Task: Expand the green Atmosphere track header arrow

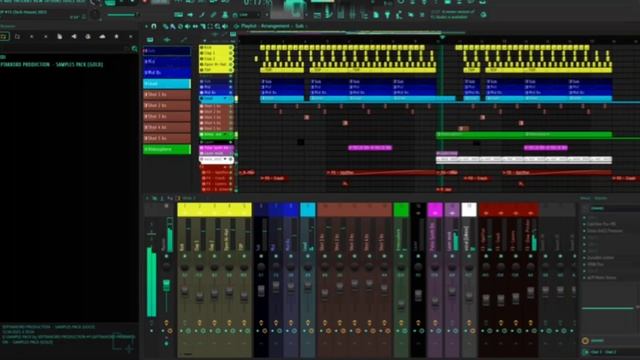Action: (226, 134)
